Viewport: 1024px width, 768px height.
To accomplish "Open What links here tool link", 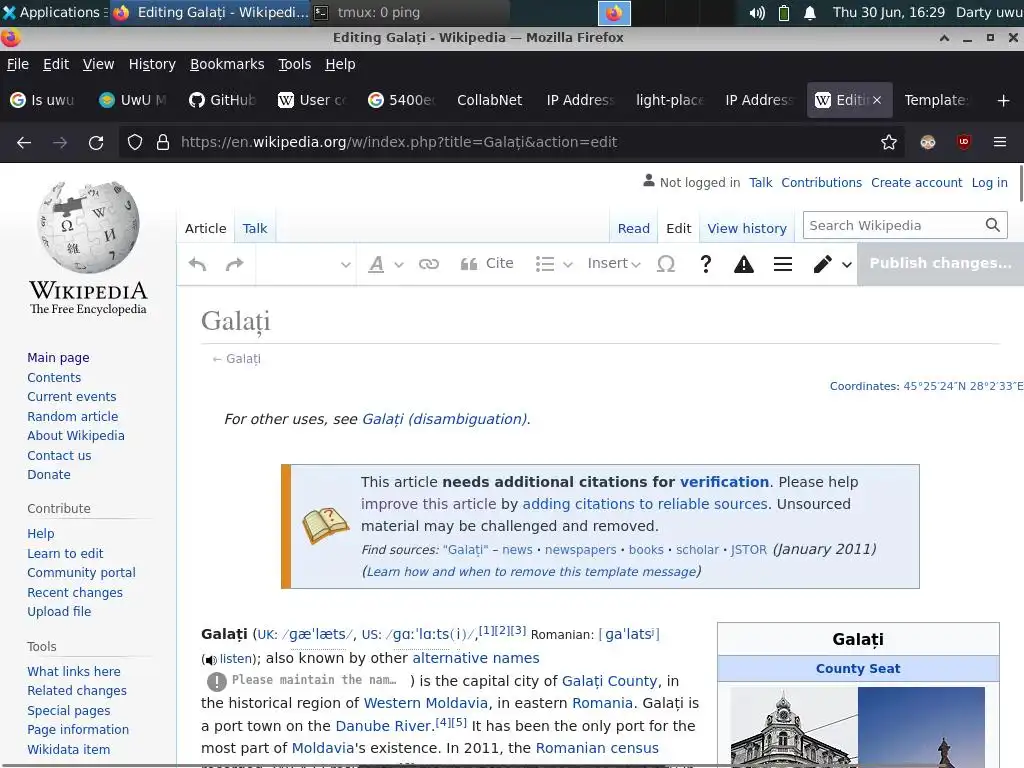I will pyautogui.click(x=74, y=671).
